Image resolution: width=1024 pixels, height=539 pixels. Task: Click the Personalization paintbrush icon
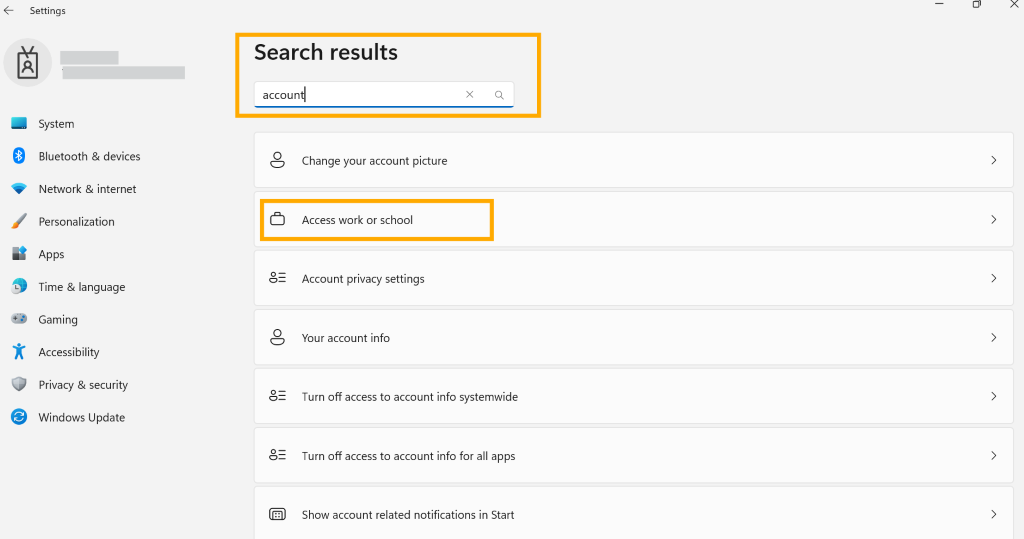pyautogui.click(x=19, y=221)
